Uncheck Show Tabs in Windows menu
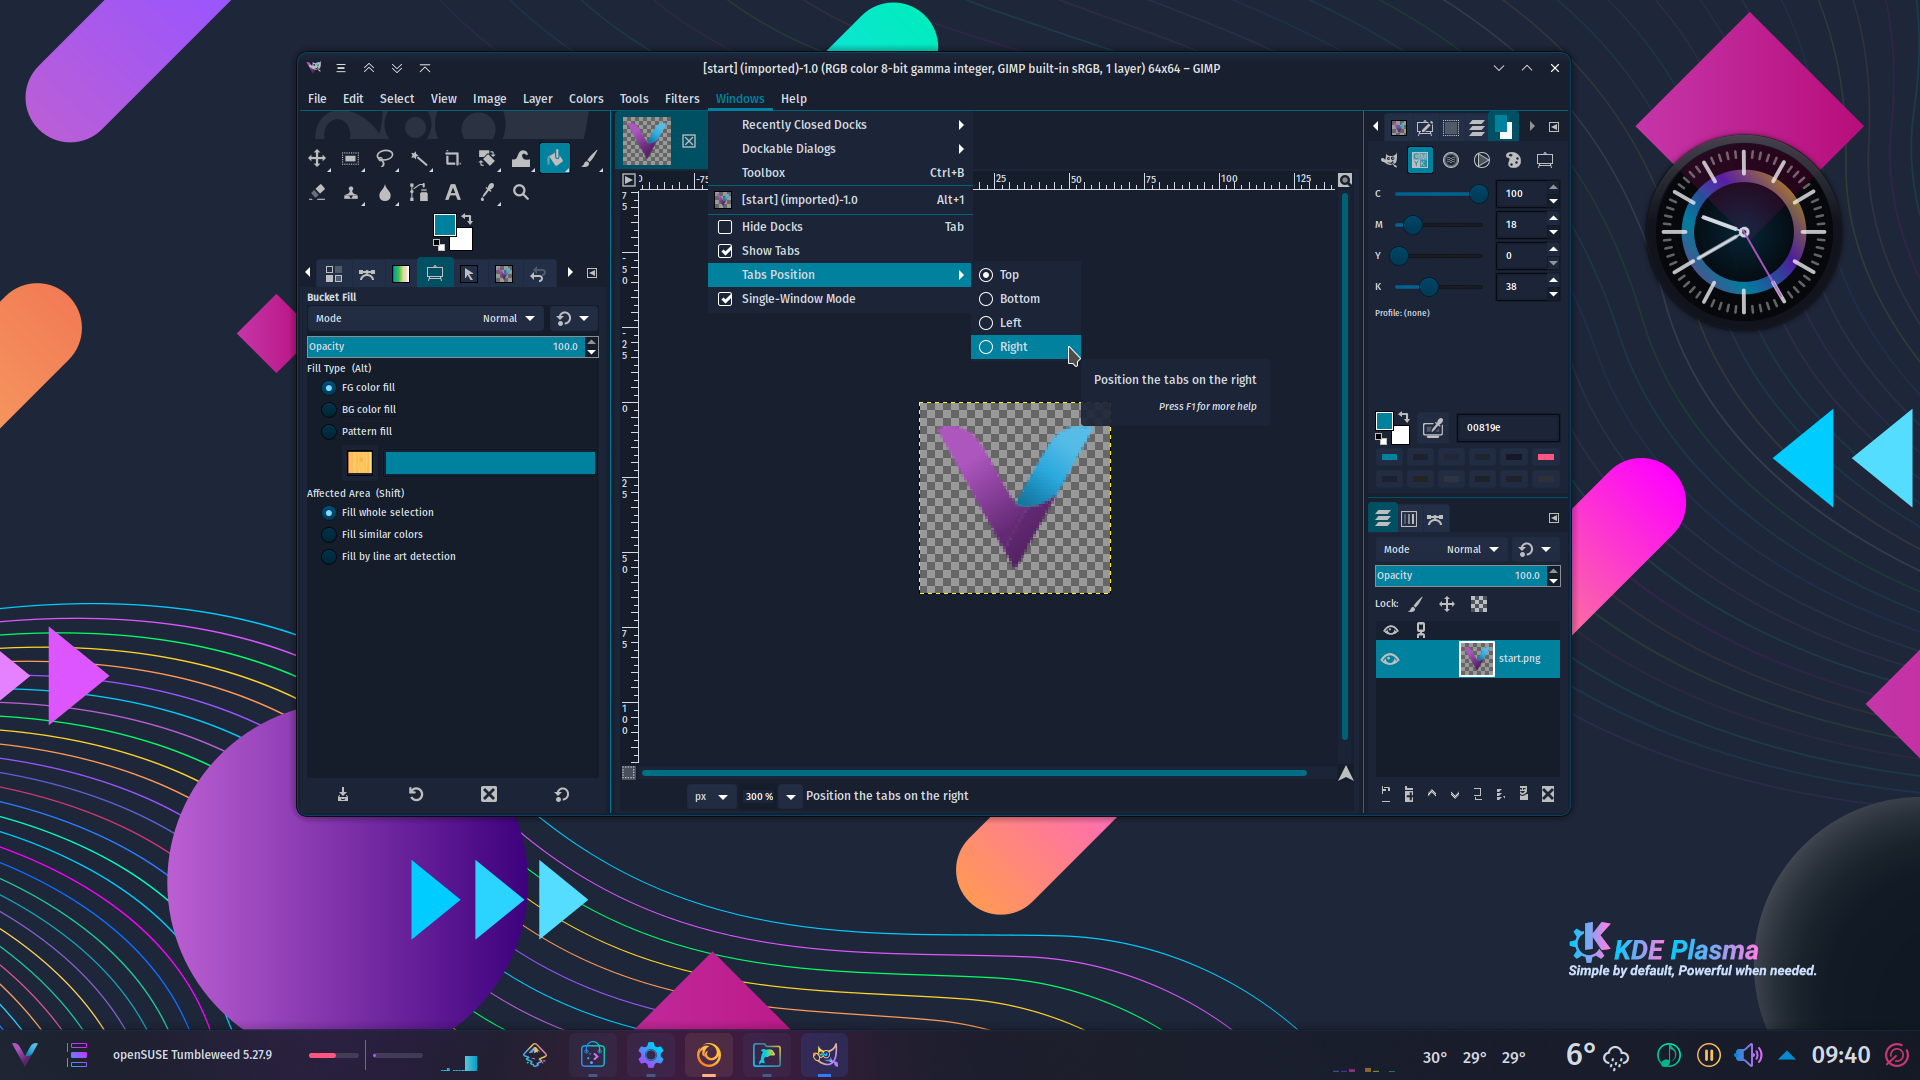 pyautogui.click(x=725, y=251)
